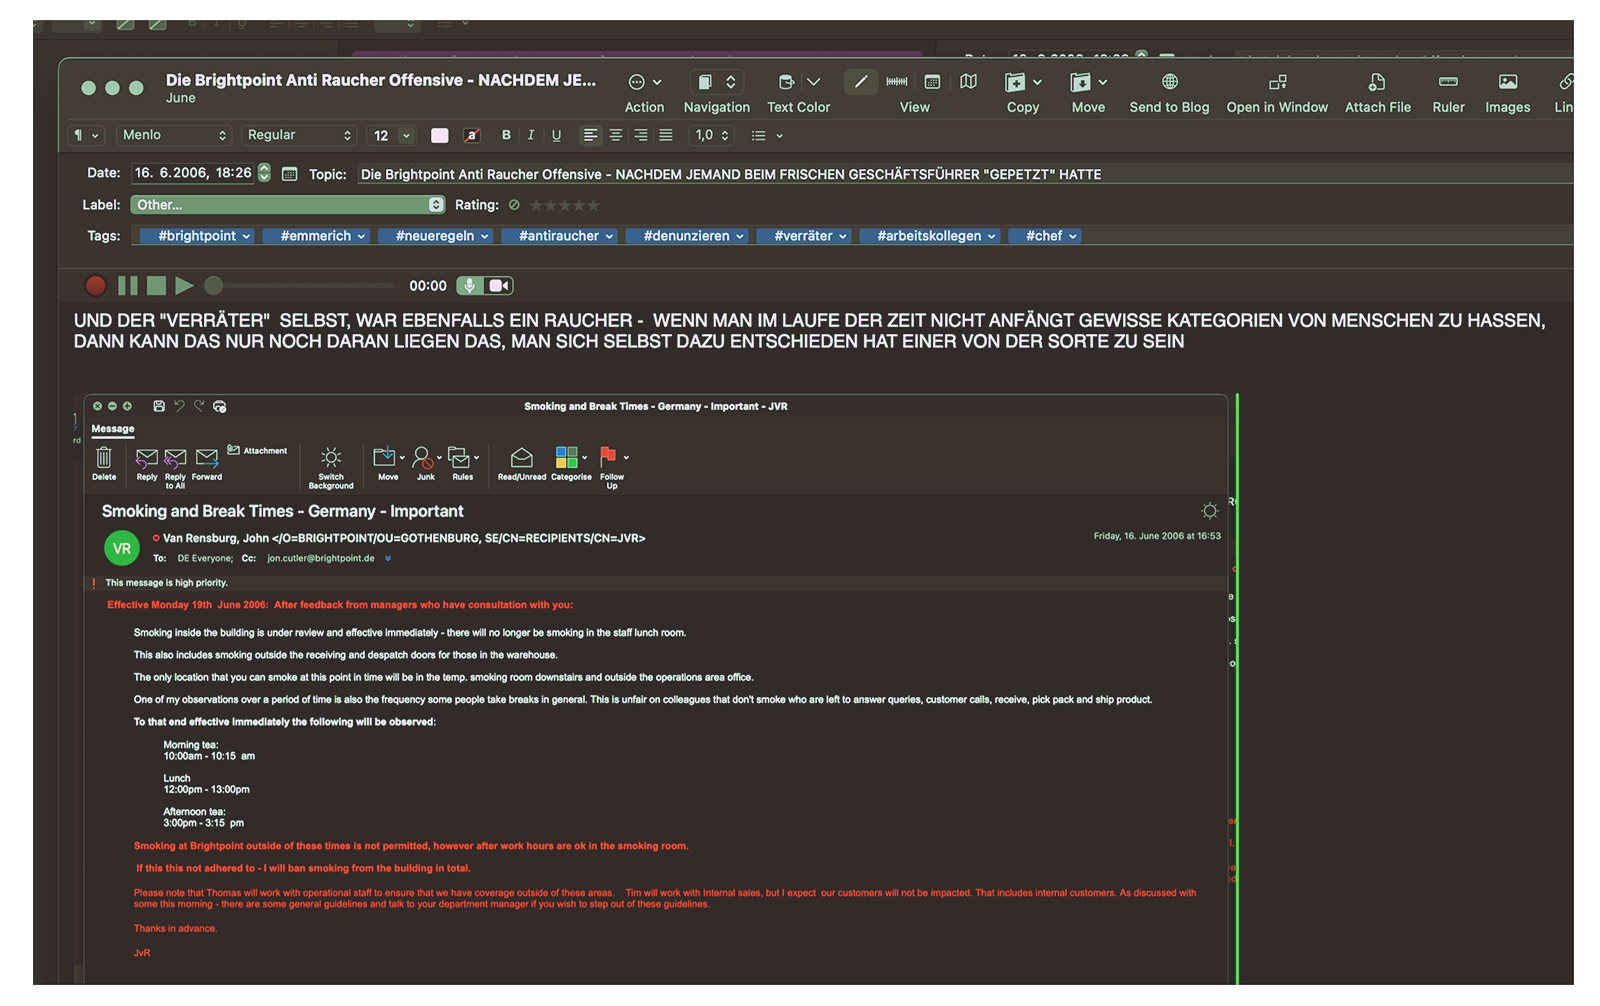Switch View to ruler mode icon
1600x1006 pixels.
coord(897,82)
